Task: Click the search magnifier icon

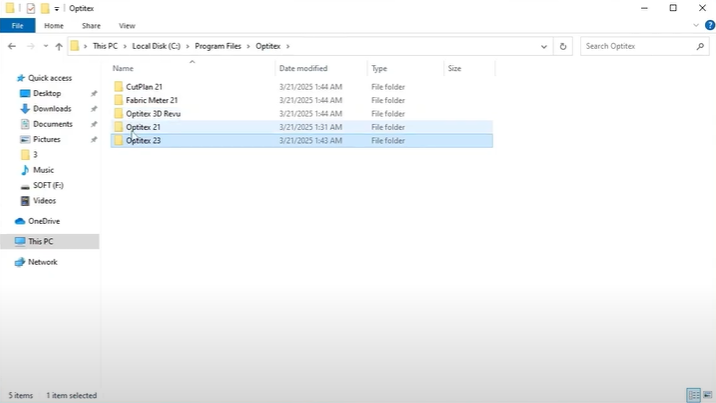Action: (700, 46)
